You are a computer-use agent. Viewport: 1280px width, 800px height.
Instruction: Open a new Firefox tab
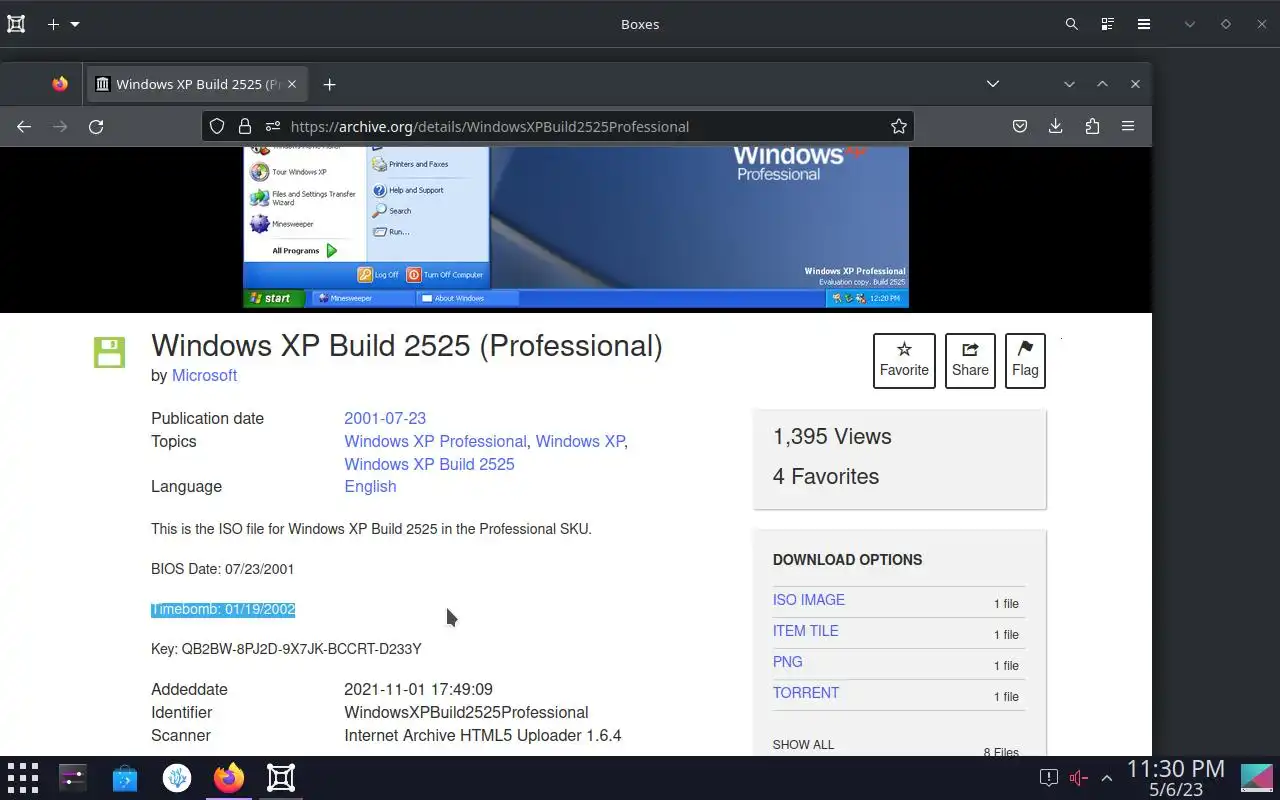329,84
